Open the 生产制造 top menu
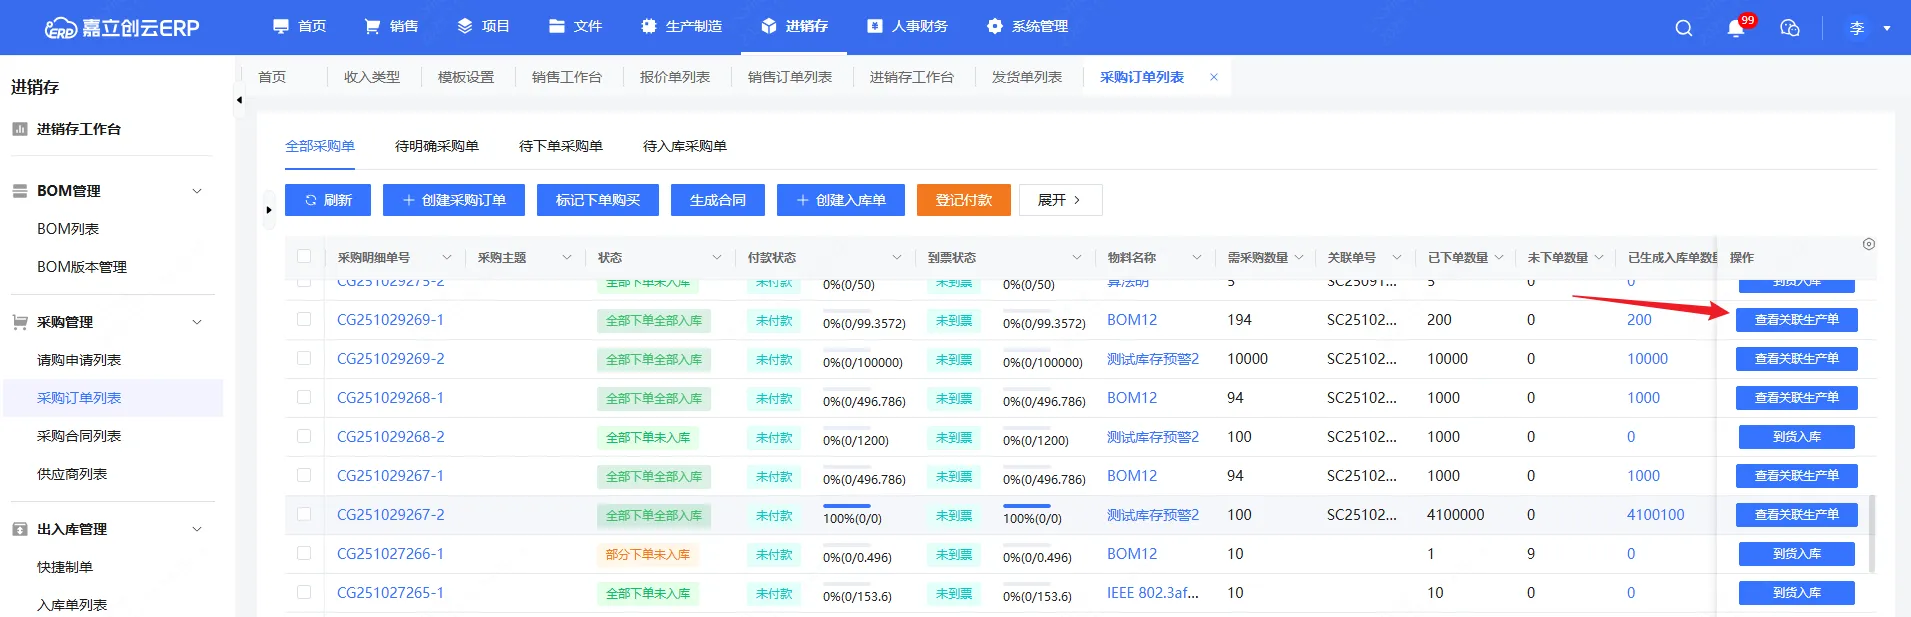1911x617 pixels. coord(682,26)
